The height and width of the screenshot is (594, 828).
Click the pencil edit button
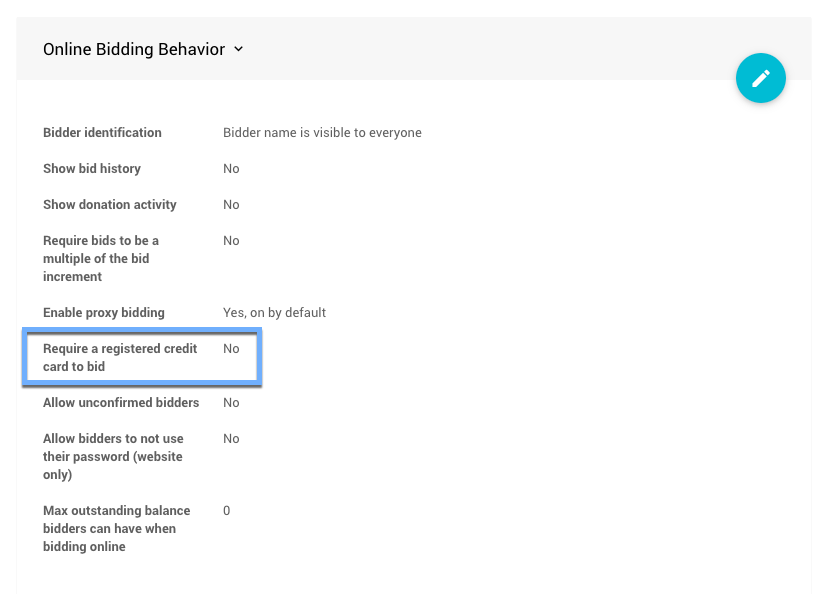pos(760,78)
